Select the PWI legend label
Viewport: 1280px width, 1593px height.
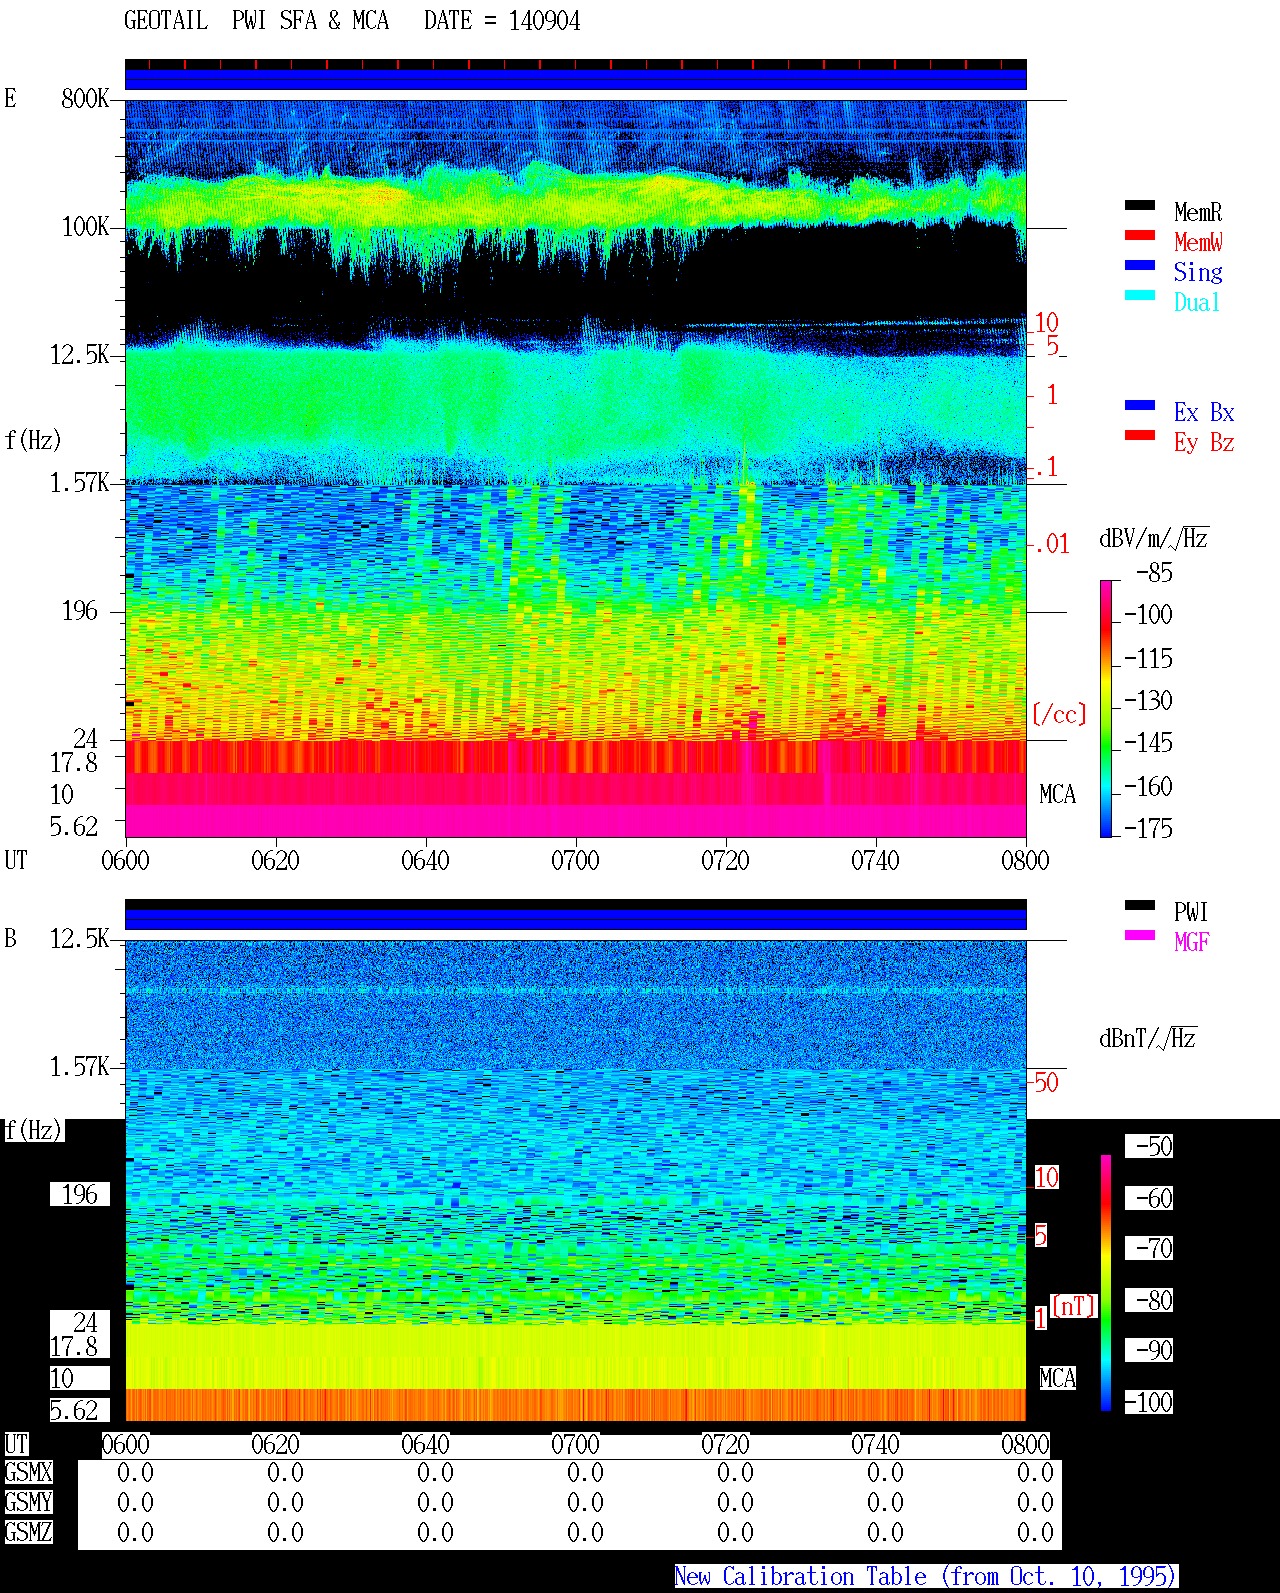(1191, 912)
